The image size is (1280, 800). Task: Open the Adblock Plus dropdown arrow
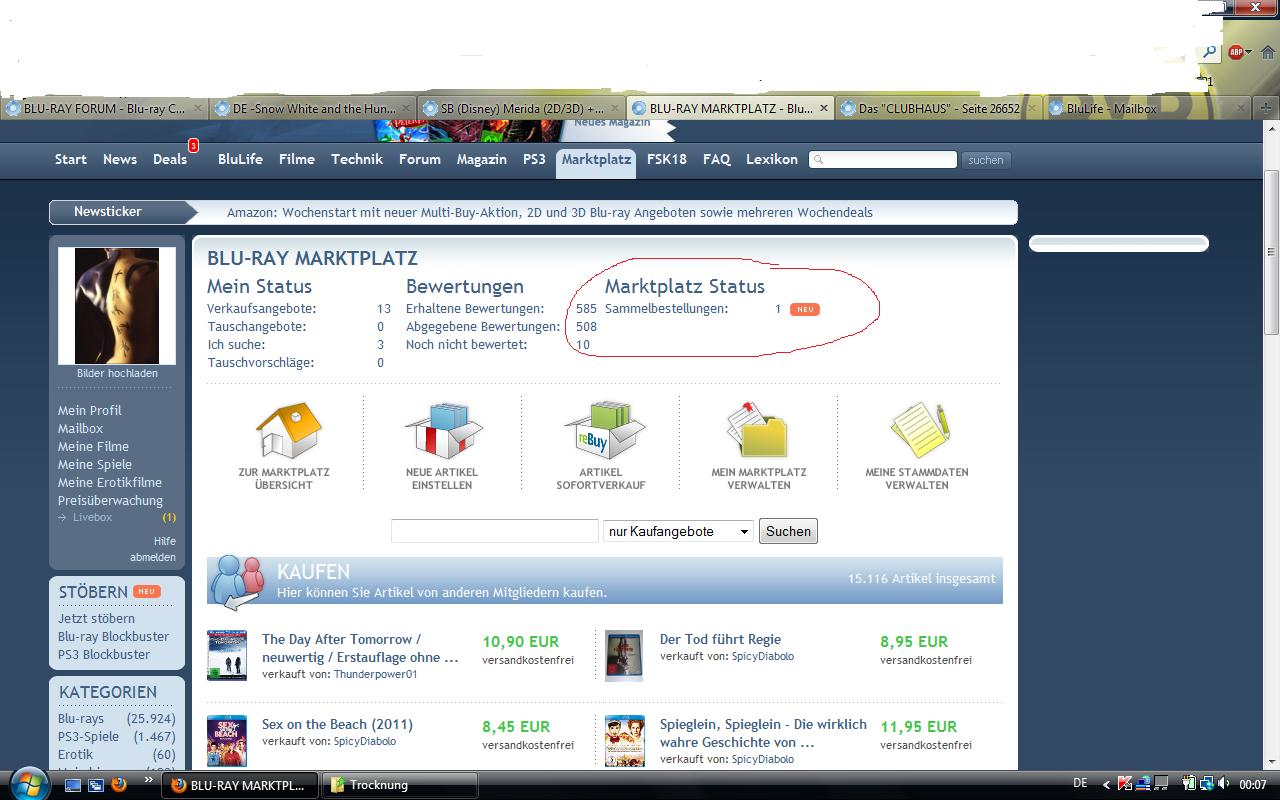click(x=1249, y=52)
